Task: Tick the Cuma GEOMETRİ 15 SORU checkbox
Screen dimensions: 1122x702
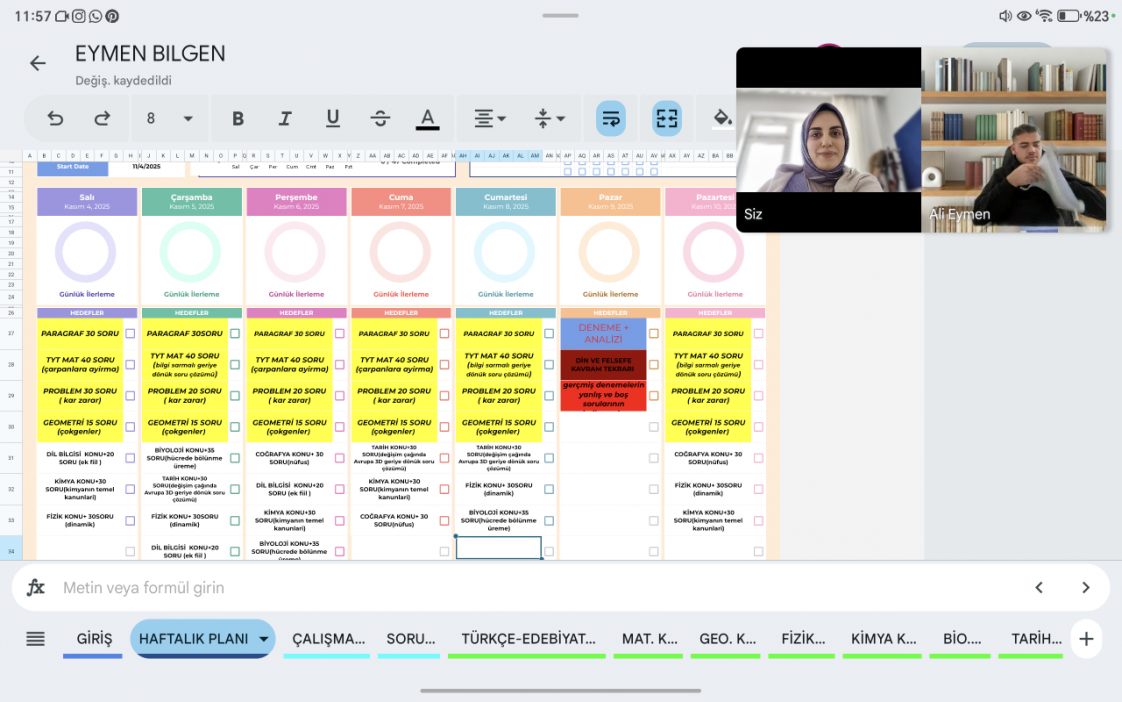Action: pyautogui.click(x=444, y=427)
